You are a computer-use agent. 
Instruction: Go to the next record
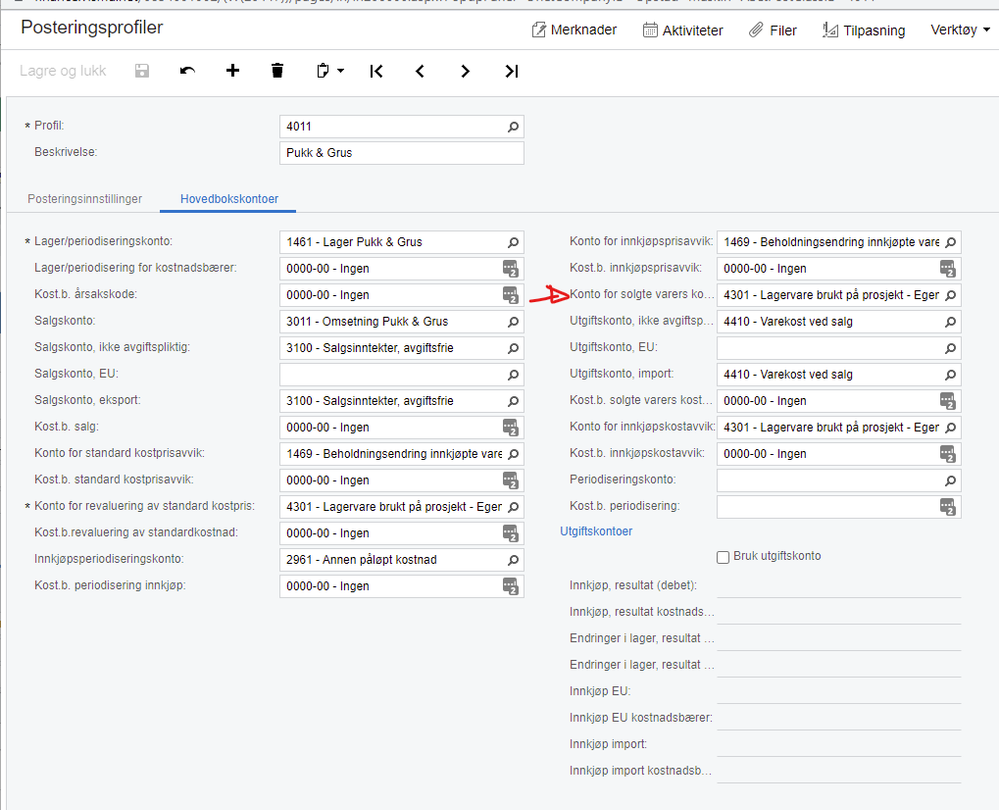[x=465, y=71]
